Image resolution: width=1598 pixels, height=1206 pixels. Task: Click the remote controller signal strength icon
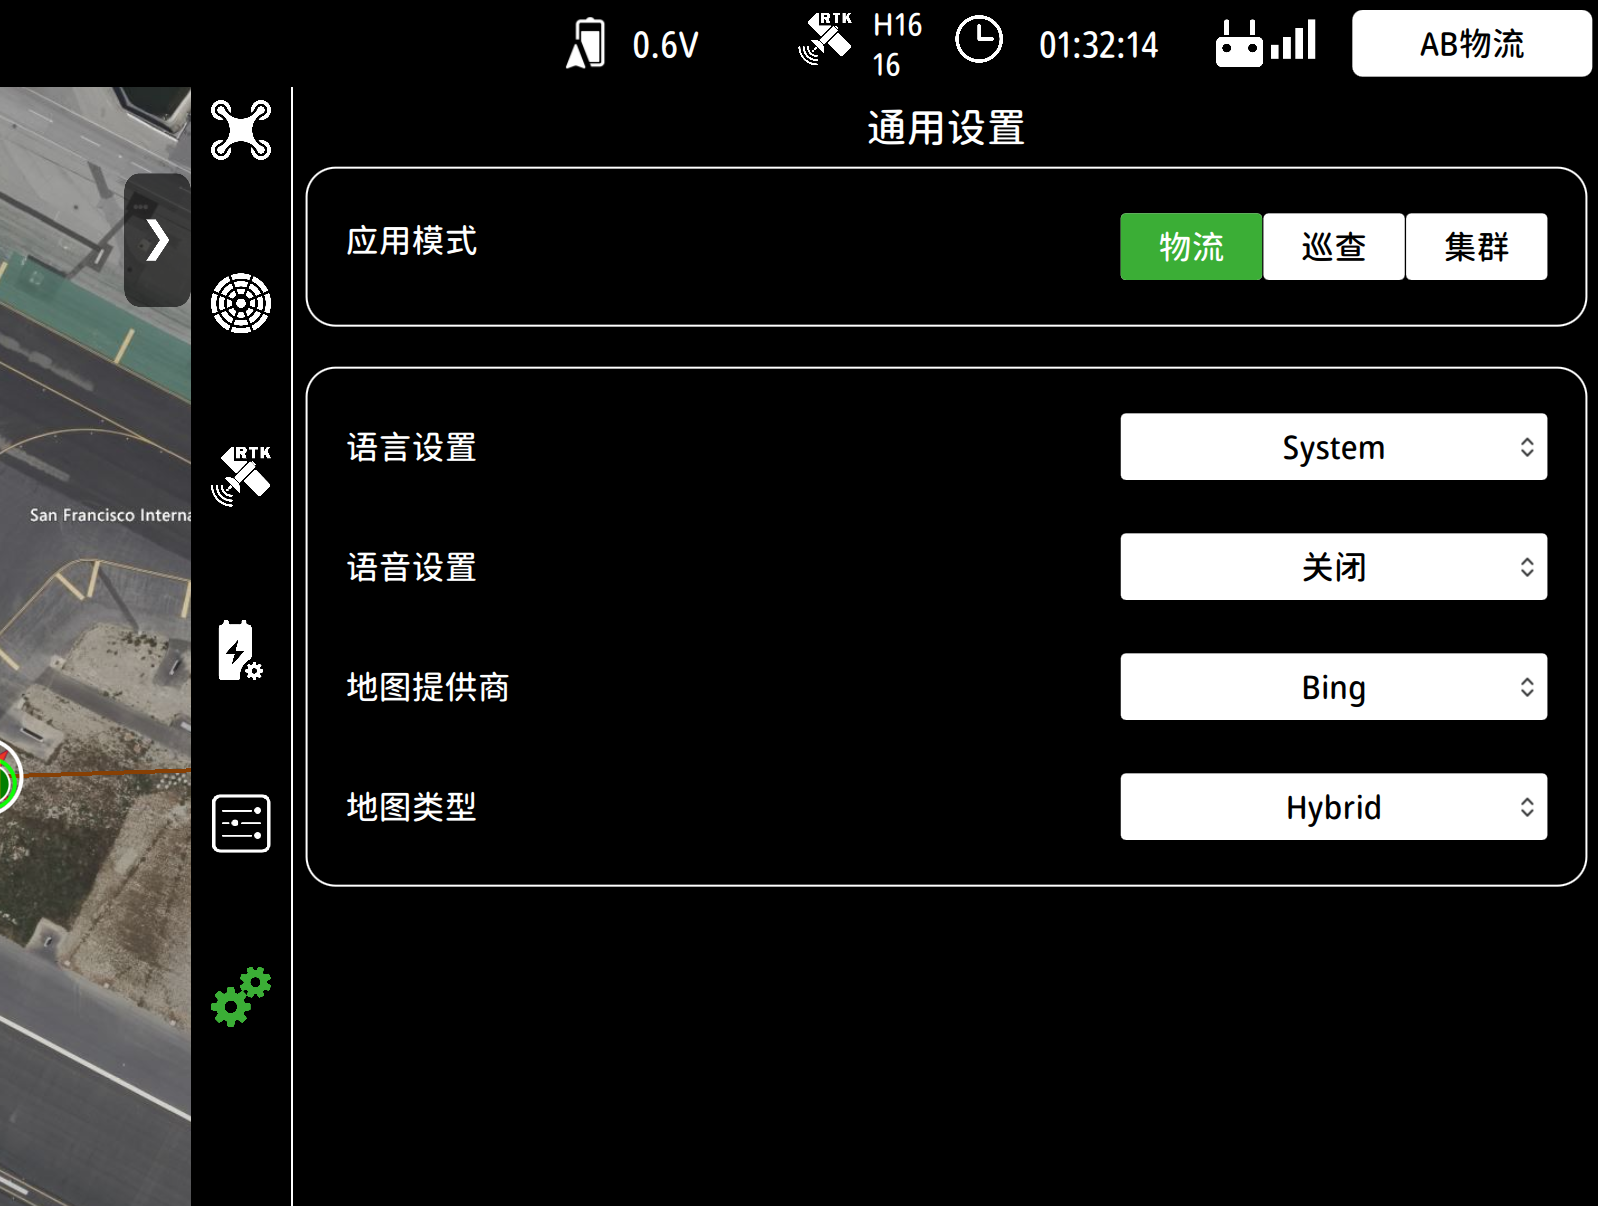pyautogui.click(x=1265, y=44)
